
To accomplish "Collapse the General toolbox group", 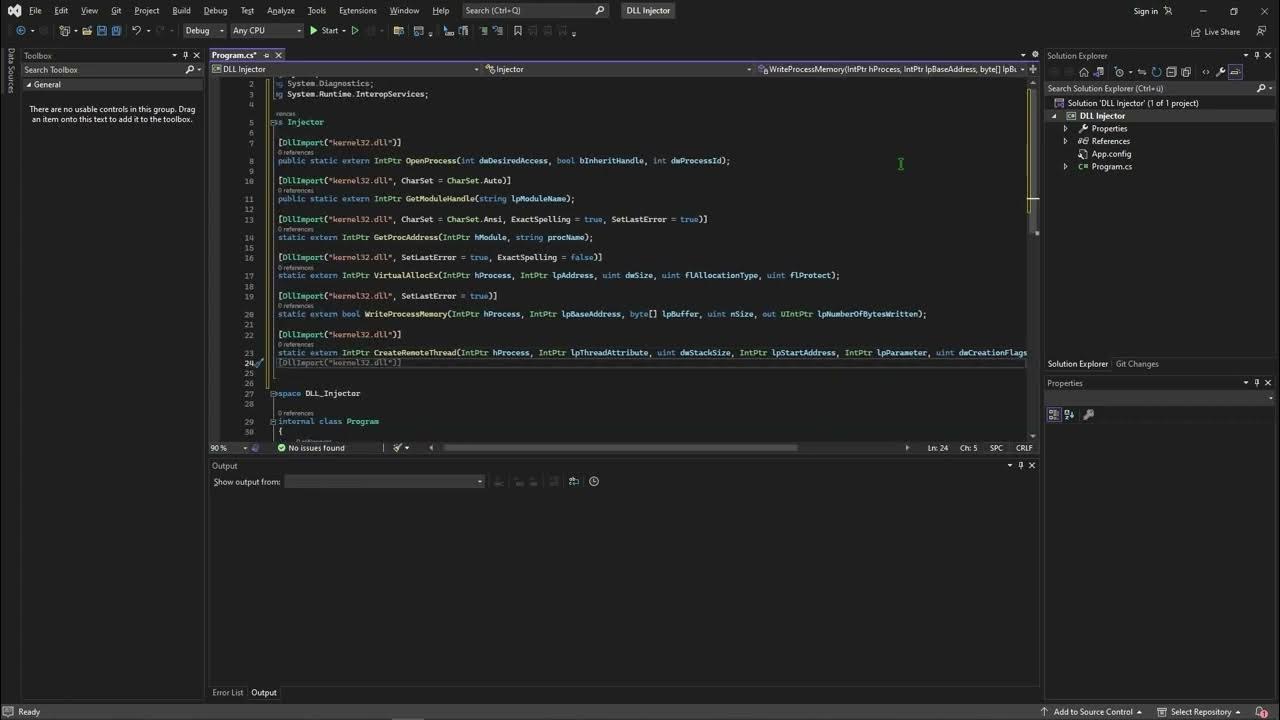I will pyautogui.click(x=28, y=85).
